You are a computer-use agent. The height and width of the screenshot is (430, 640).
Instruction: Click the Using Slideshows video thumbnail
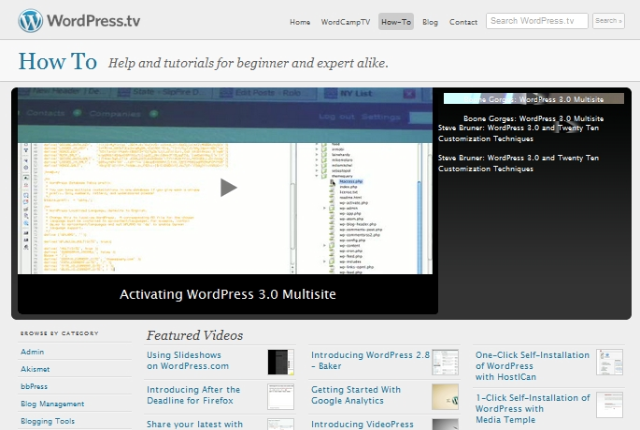281,362
